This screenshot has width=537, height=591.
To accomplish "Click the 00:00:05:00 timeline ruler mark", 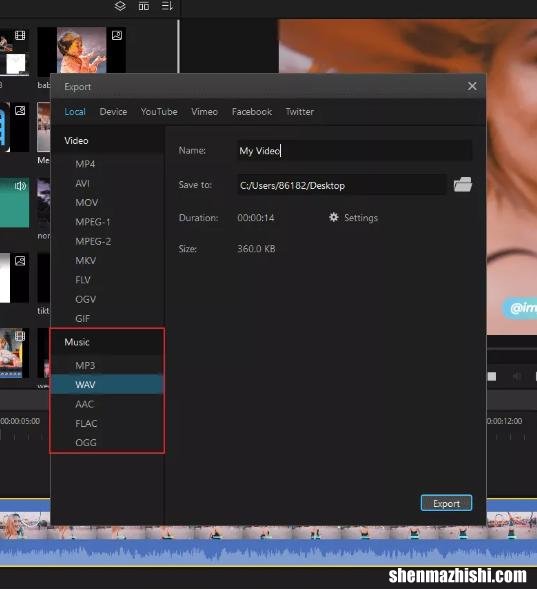I will [20, 421].
